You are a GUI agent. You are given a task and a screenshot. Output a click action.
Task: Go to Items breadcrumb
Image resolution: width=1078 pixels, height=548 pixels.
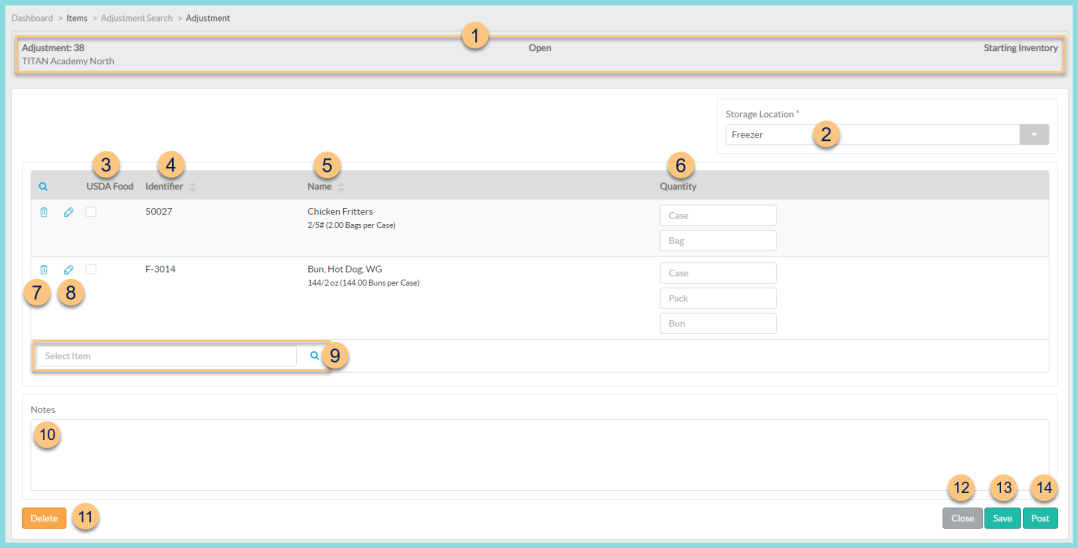[x=77, y=18]
